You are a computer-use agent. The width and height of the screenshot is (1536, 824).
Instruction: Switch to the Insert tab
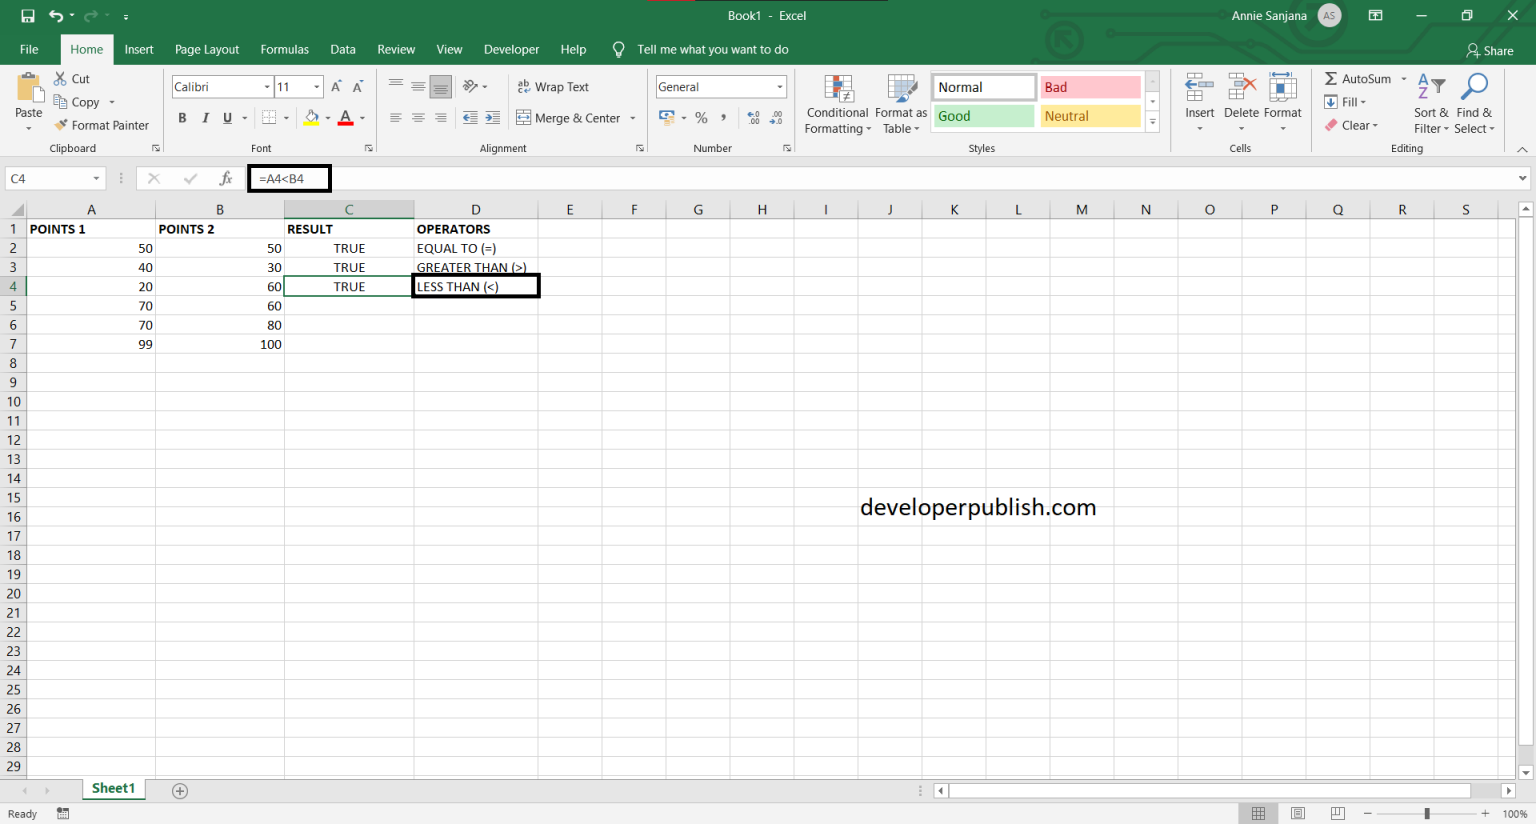coord(139,49)
